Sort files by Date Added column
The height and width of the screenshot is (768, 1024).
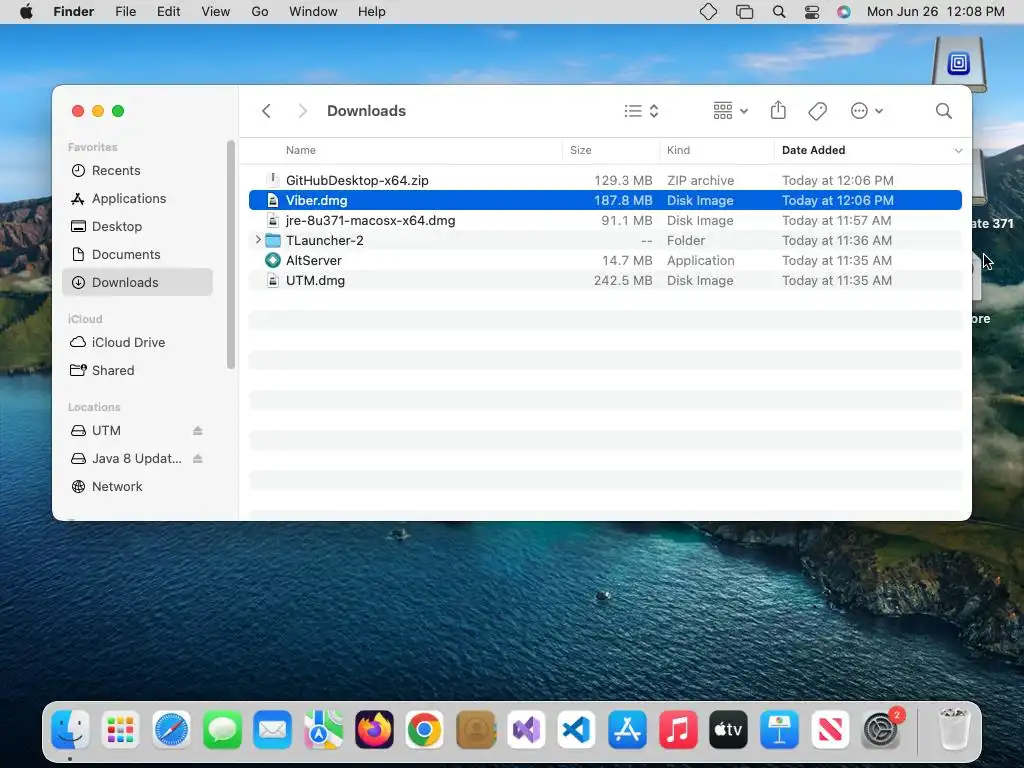tap(814, 150)
